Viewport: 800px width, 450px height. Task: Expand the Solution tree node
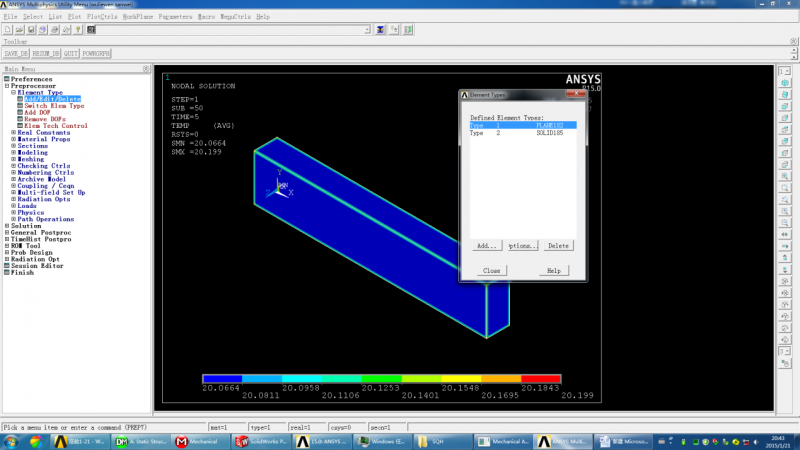pos(7,226)
